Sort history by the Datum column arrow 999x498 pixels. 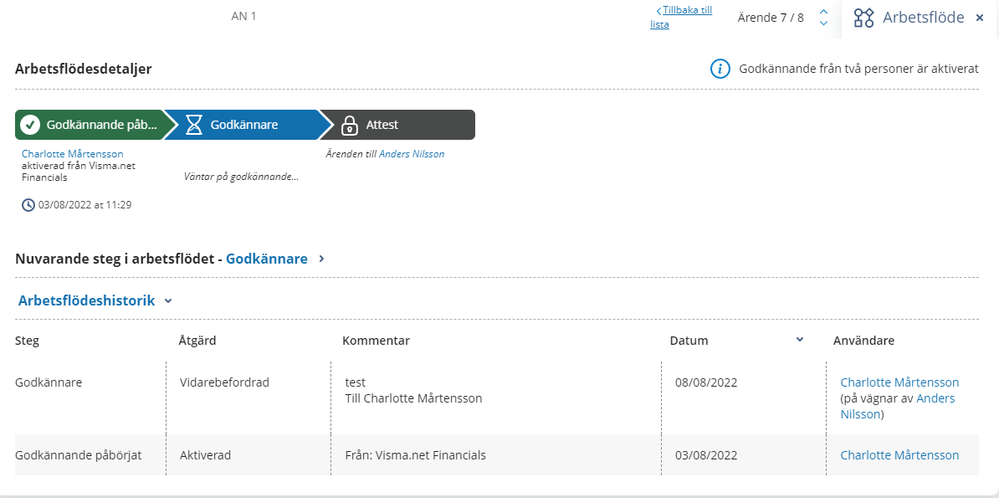click(x=799, y=340)
